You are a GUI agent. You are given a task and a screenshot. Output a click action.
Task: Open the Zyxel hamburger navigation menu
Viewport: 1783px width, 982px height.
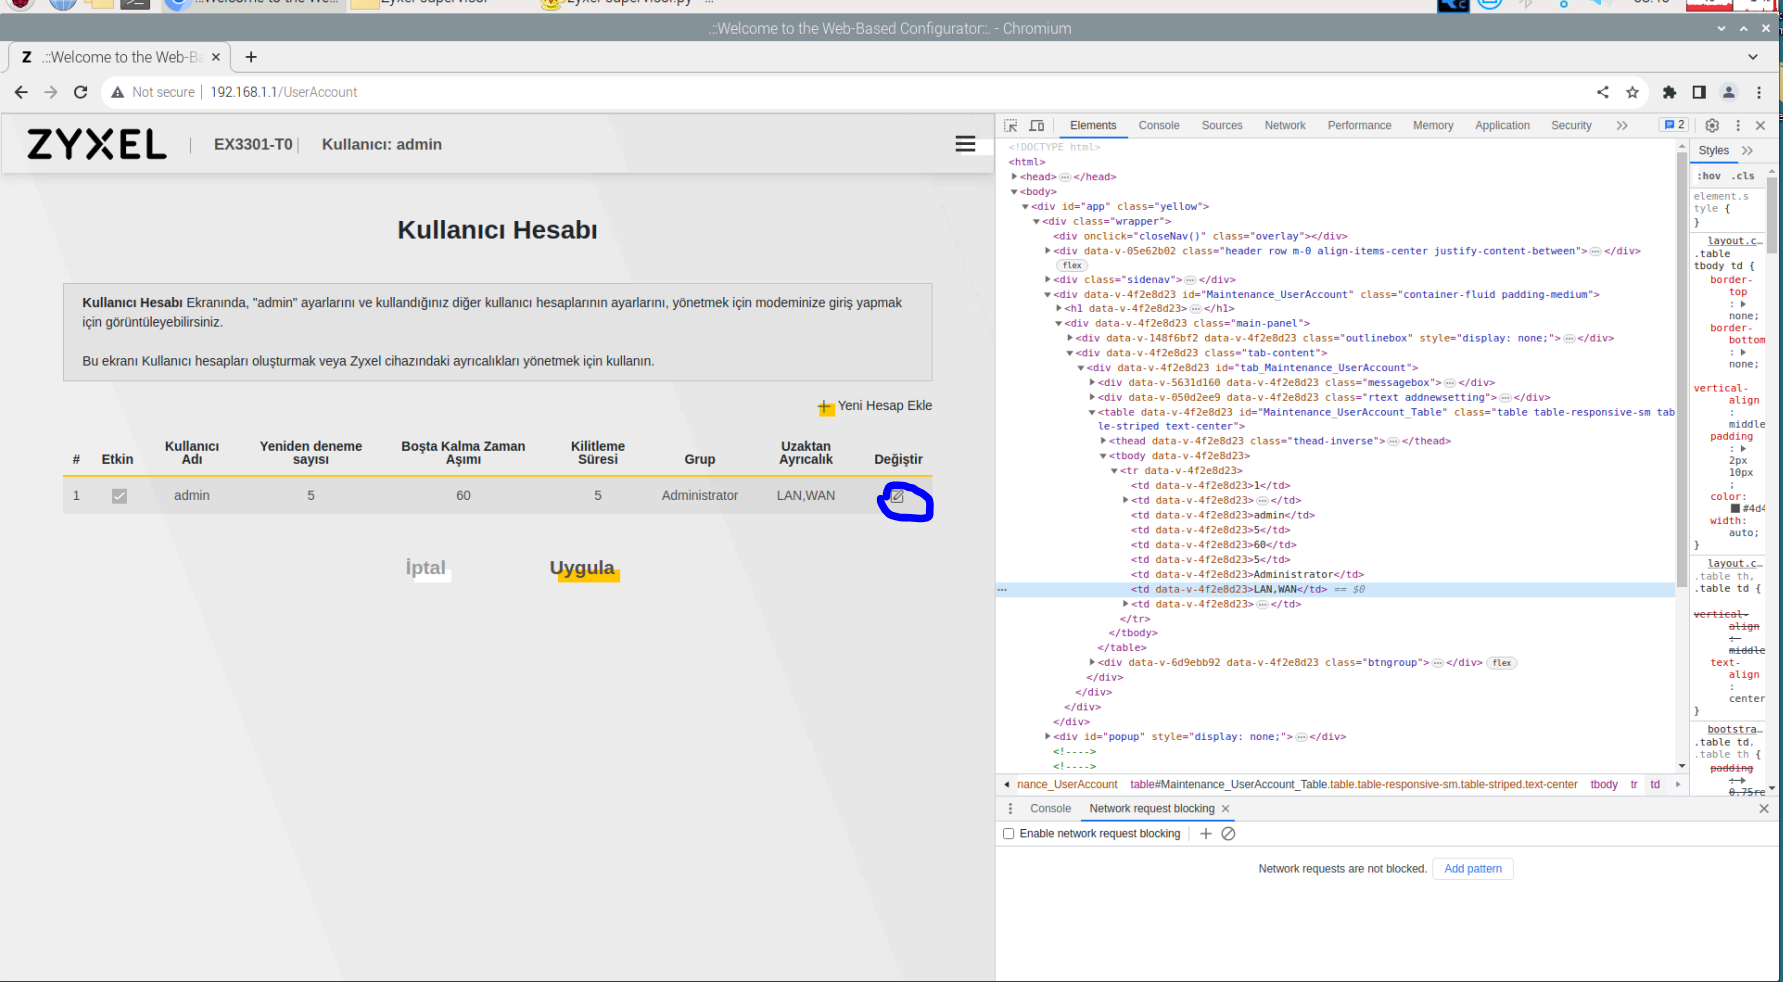(965, 144)
